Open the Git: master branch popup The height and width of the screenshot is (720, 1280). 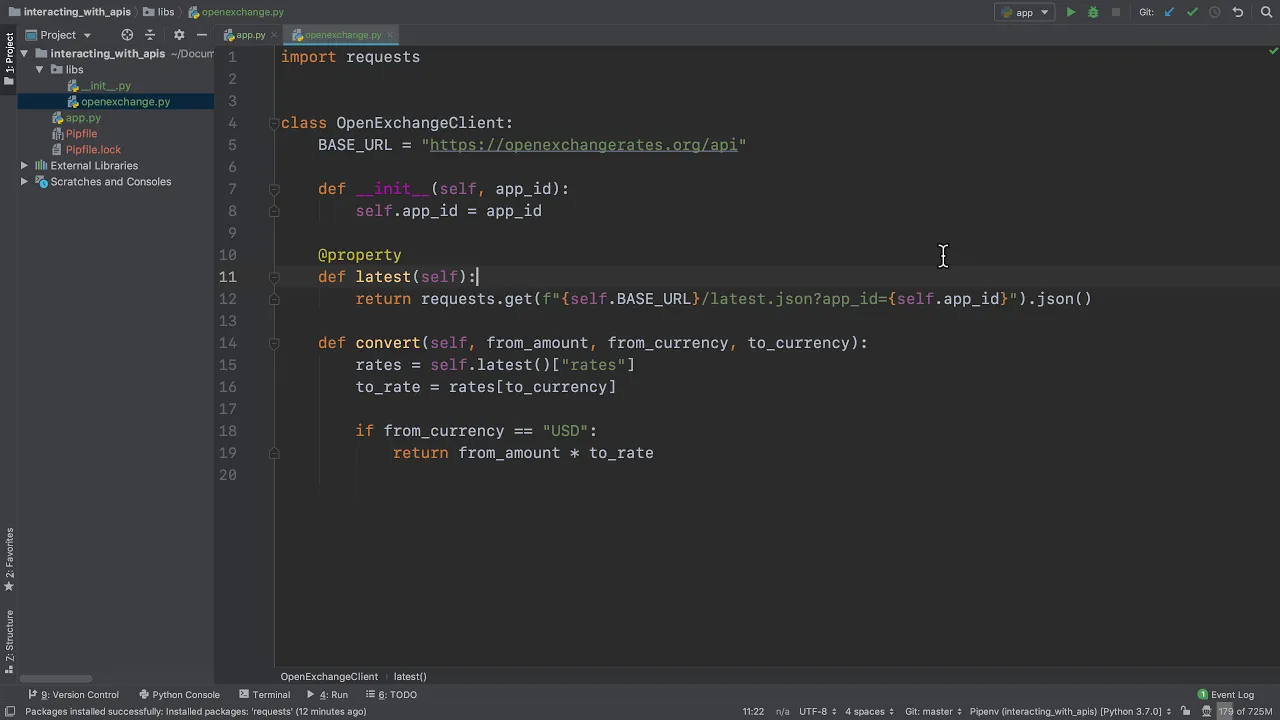click(933, 711)
